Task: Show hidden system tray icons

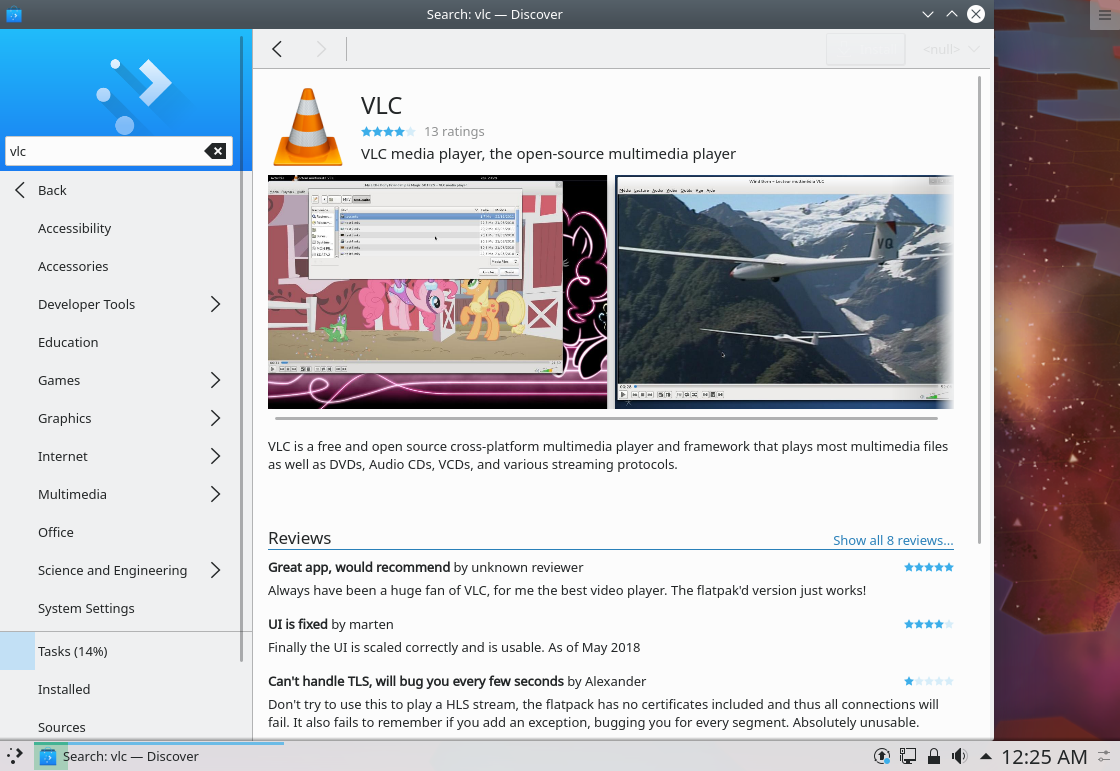Action: pos(986,756)
